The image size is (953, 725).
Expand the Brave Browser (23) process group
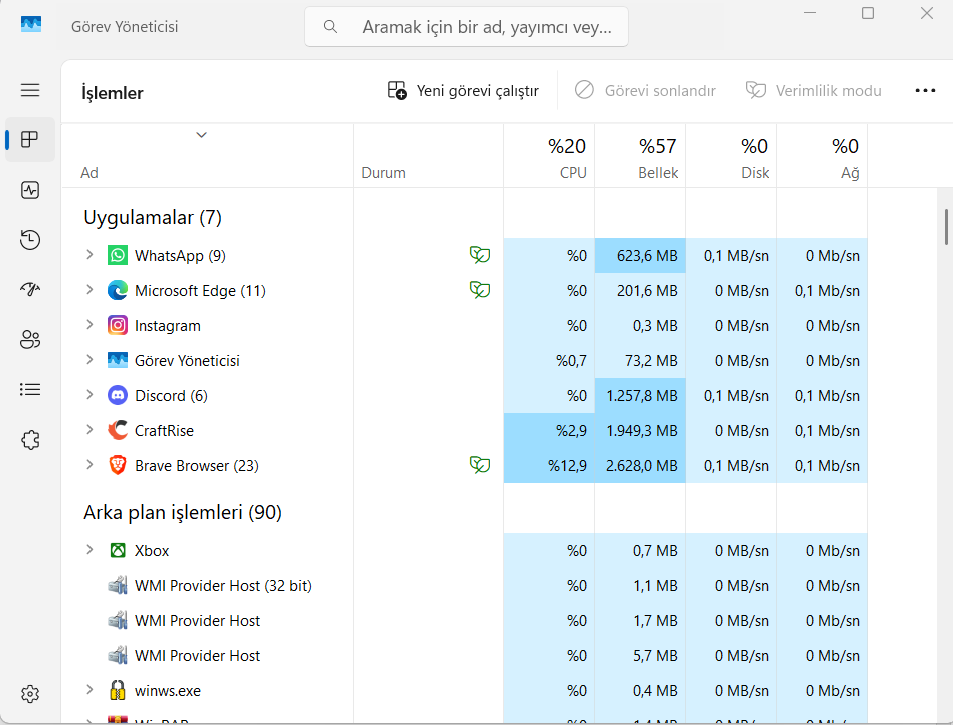pyautogui.click(x=90, y=465)
